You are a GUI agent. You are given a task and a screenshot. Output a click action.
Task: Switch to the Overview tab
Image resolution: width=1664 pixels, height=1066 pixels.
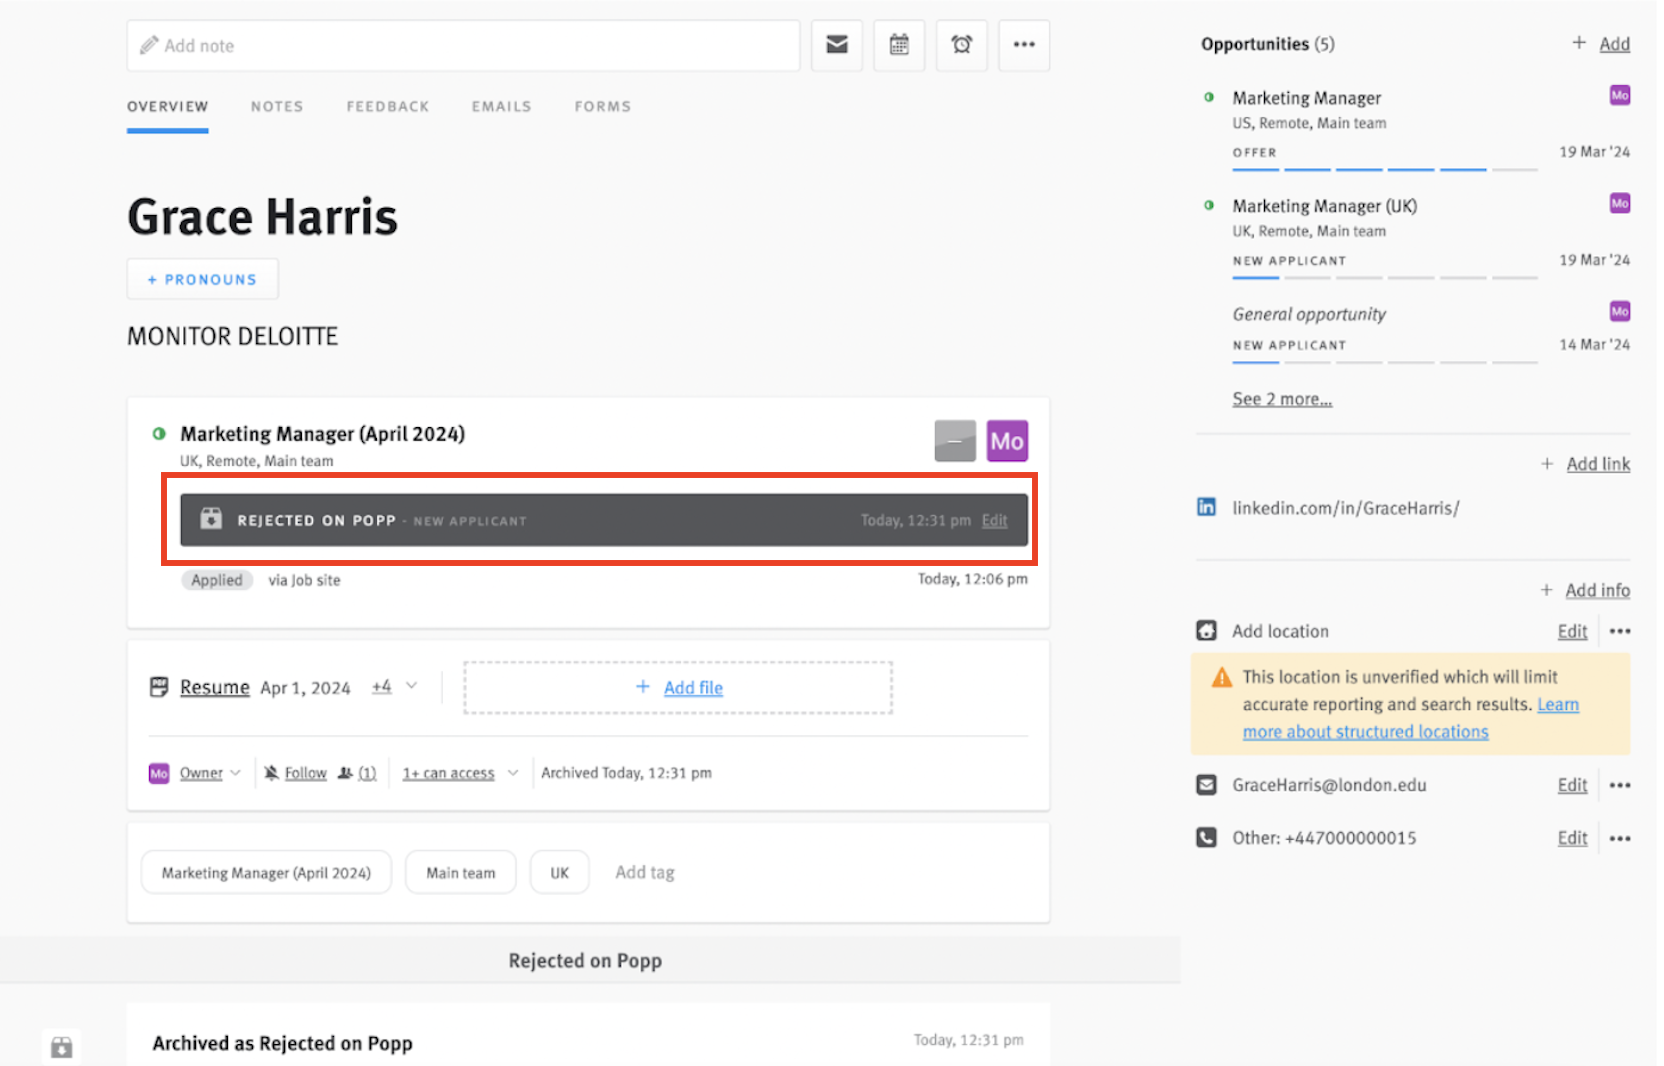click(x=168, y=106)
